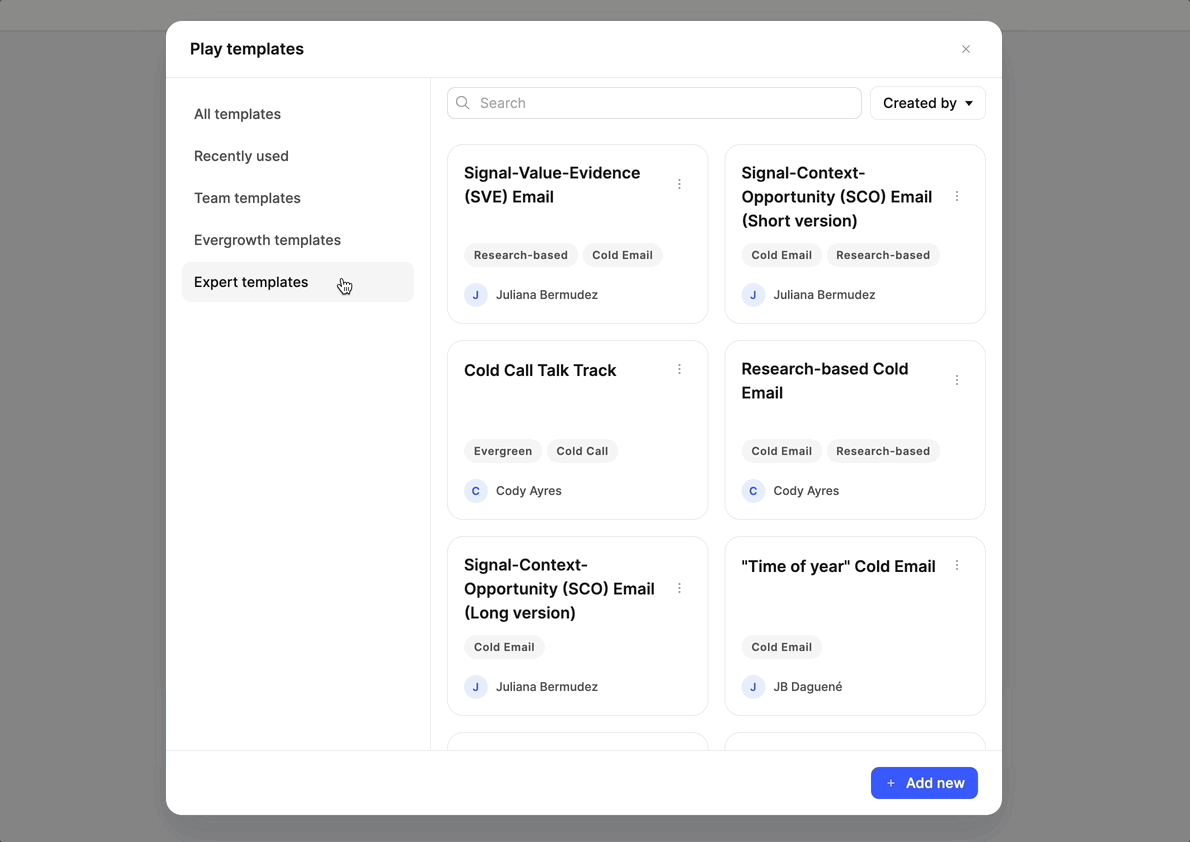Show All templates category
Viewport: 1190px width, 842px height.
237,114
